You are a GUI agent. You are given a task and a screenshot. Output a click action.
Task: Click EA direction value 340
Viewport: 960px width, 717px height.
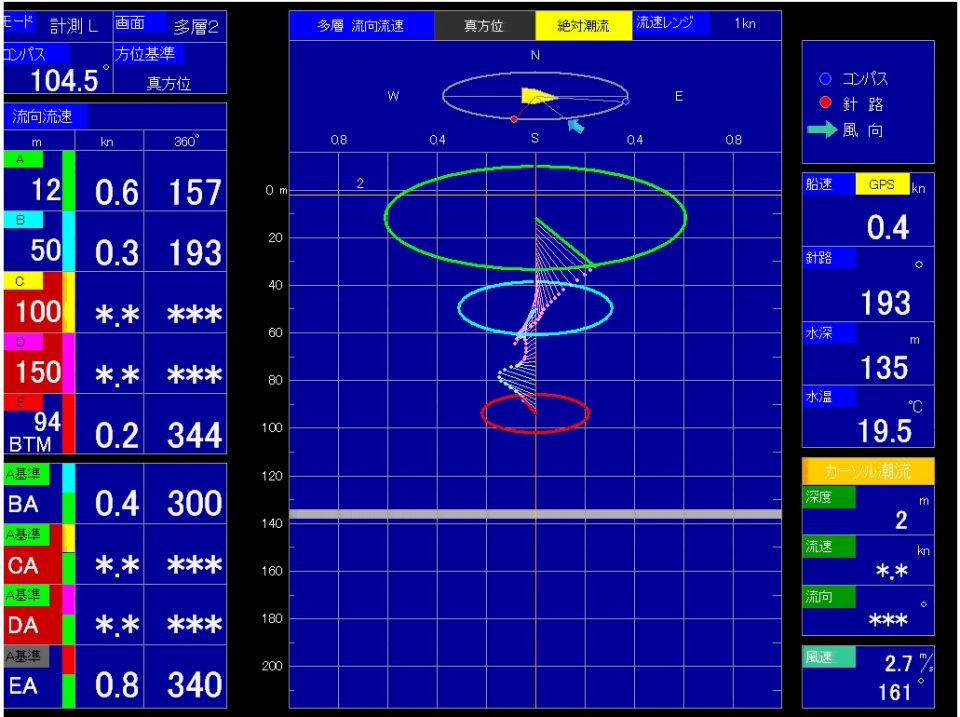[x=195, y=685]
